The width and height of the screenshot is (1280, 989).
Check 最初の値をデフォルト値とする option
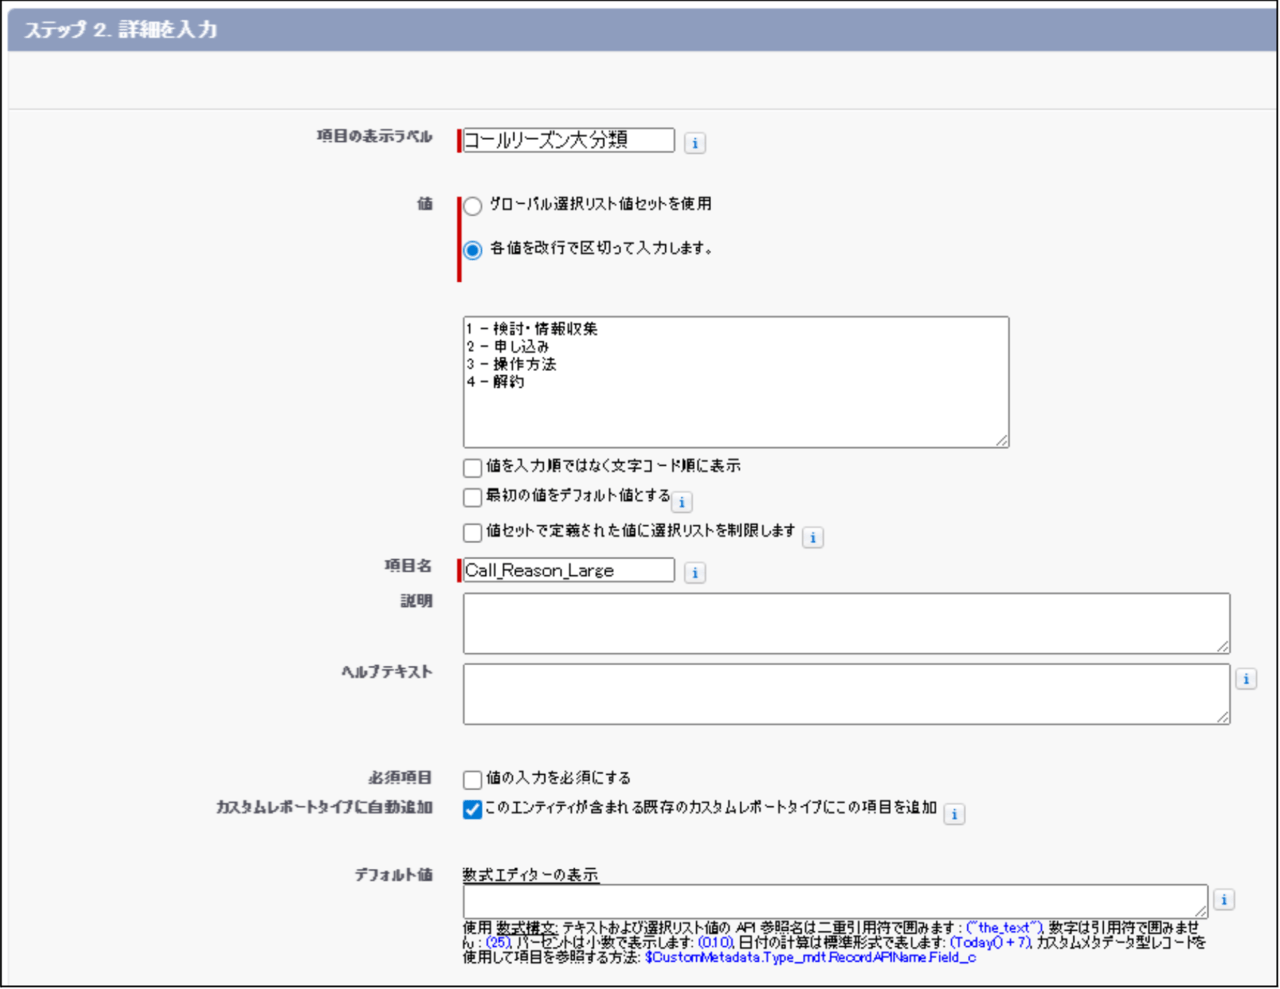473,497
